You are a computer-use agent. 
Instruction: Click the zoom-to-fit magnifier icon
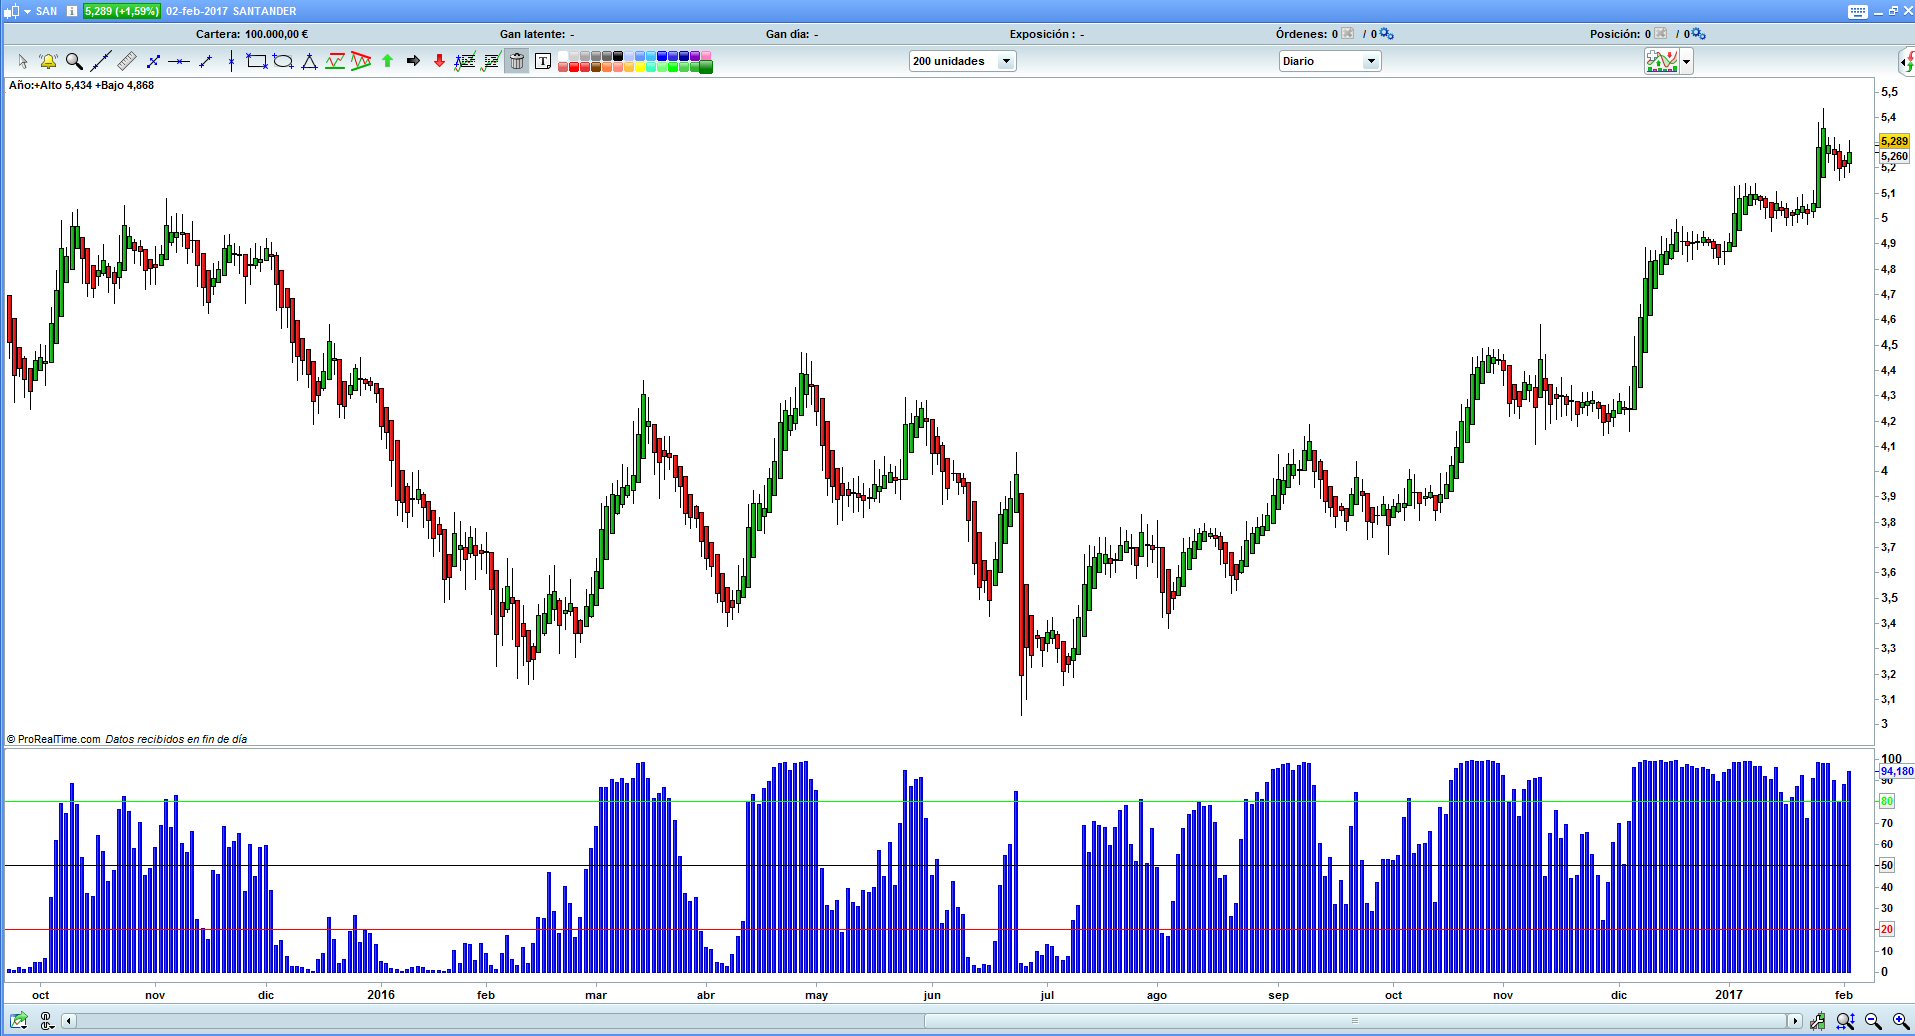1846,1021
